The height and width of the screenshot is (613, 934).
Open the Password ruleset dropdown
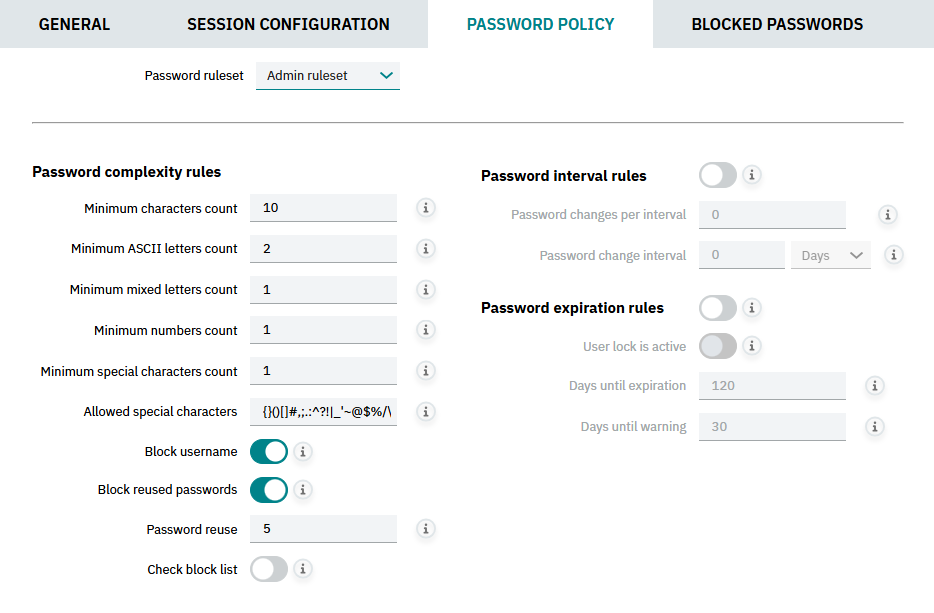coord(328,75)
